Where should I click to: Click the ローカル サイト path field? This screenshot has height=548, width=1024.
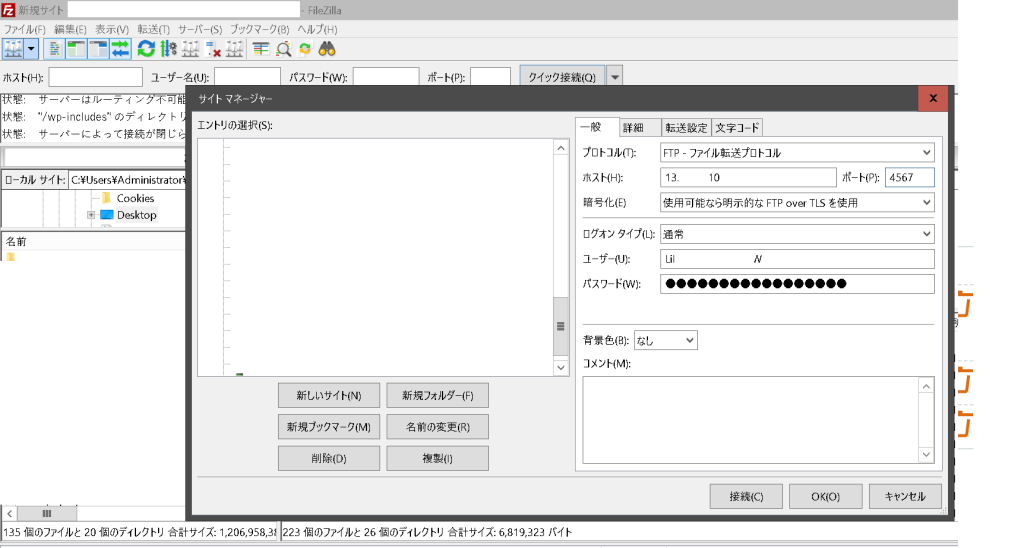point(127,180)
